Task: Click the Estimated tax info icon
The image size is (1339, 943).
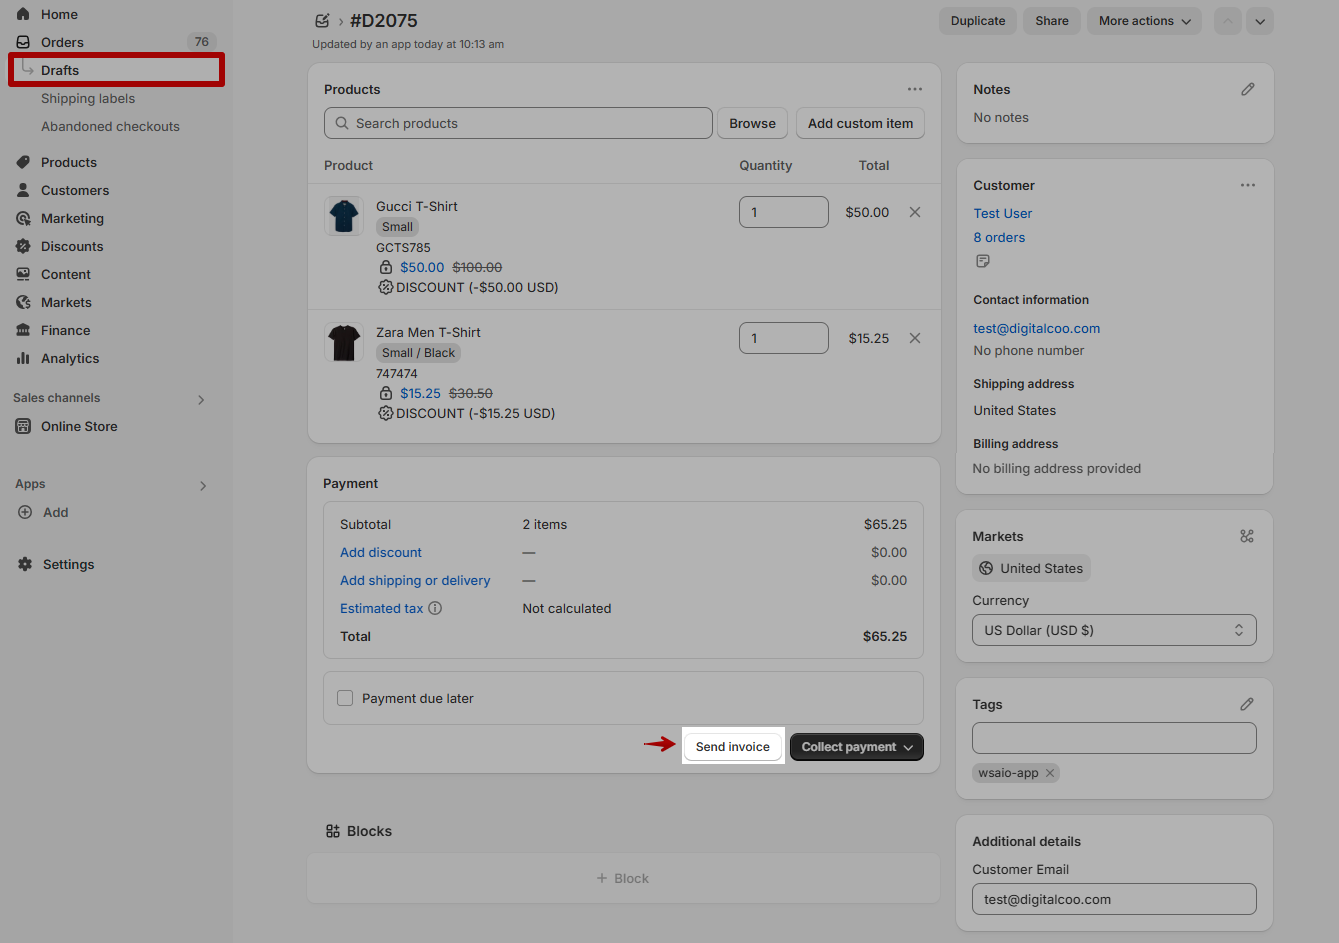Action: pyautogui.click(x=435, y=608)
